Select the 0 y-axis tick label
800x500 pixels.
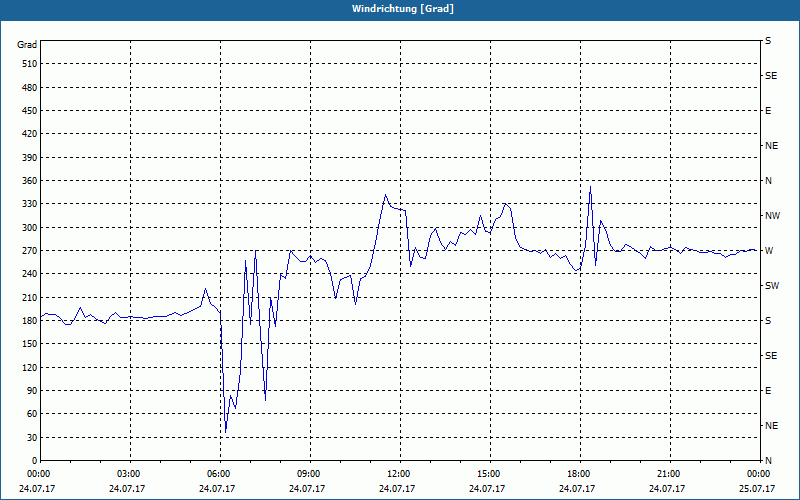pyautogui.click(x=35, y=461)
